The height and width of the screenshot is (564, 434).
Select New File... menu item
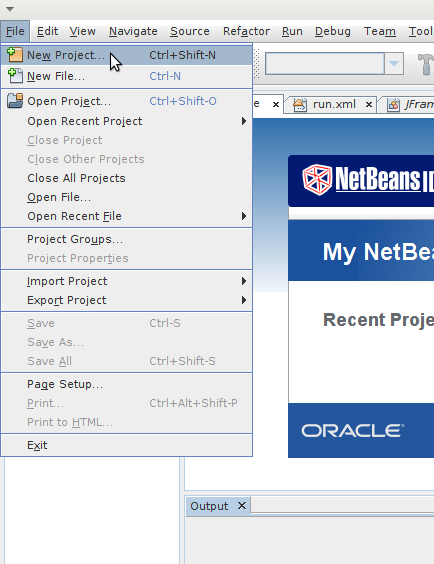127,76
